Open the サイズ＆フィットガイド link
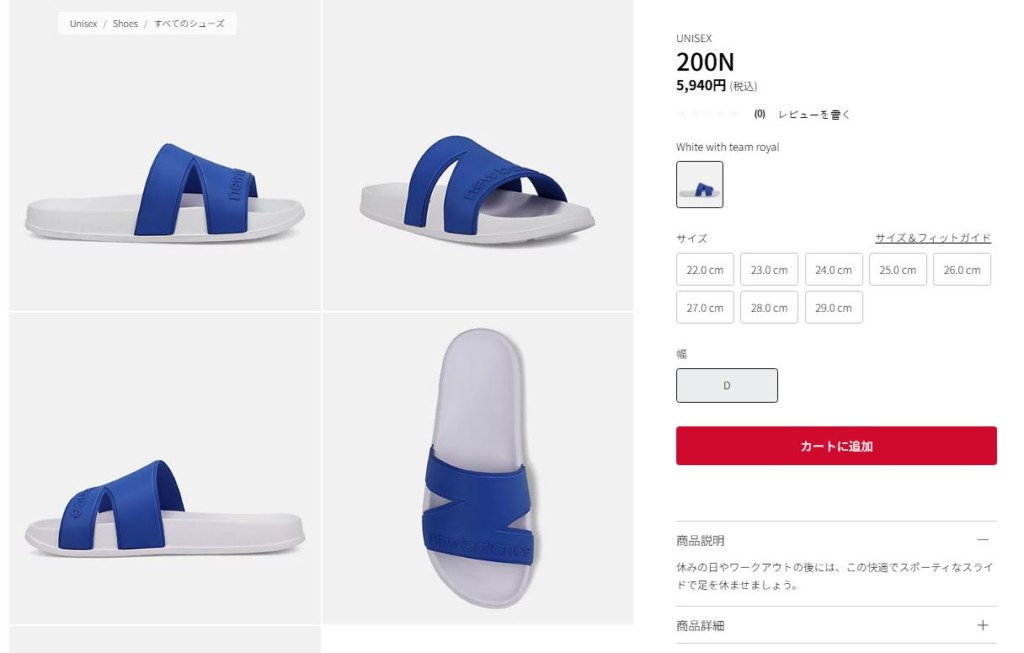Viewport: 1024px width, 653px height. coord(932,238)
